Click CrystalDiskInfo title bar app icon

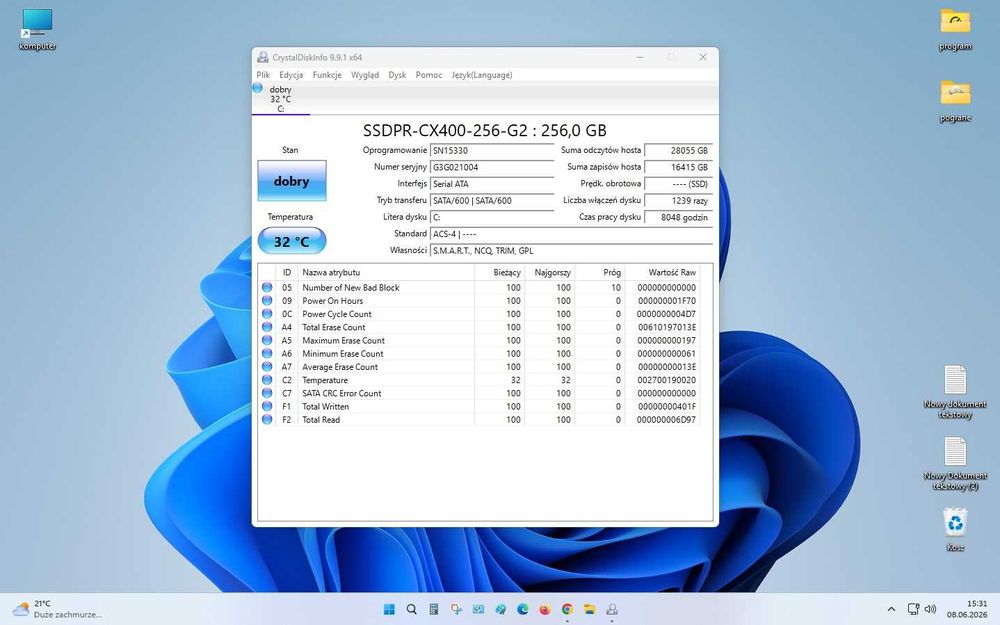(263, 57)
